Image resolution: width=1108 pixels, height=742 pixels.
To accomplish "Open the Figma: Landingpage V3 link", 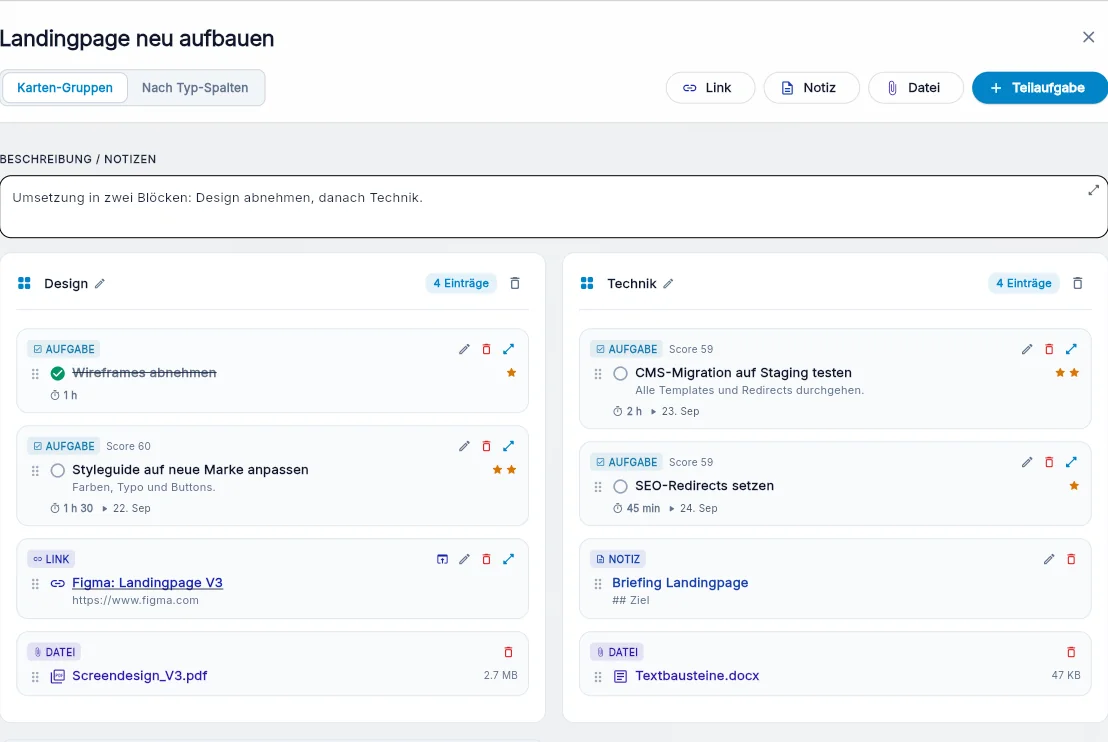I will pos(147,583).
